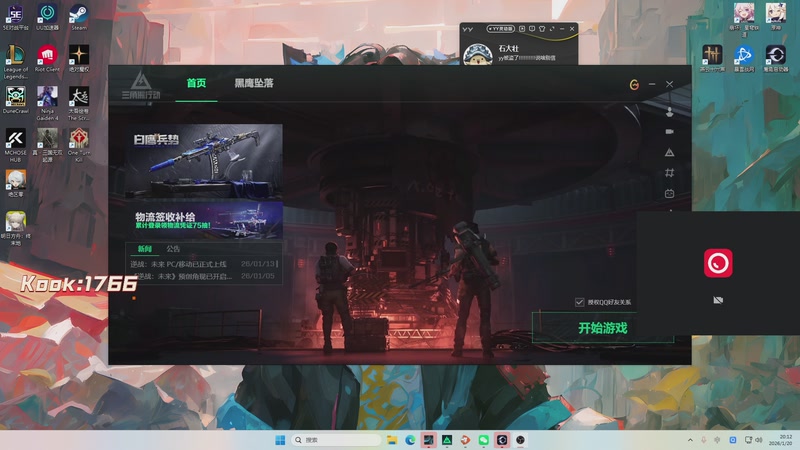Image resolution: width=800 pixels, height=450 pixels.
Task: Click the triangle game logo in launcher header
Action: (141, 85)
